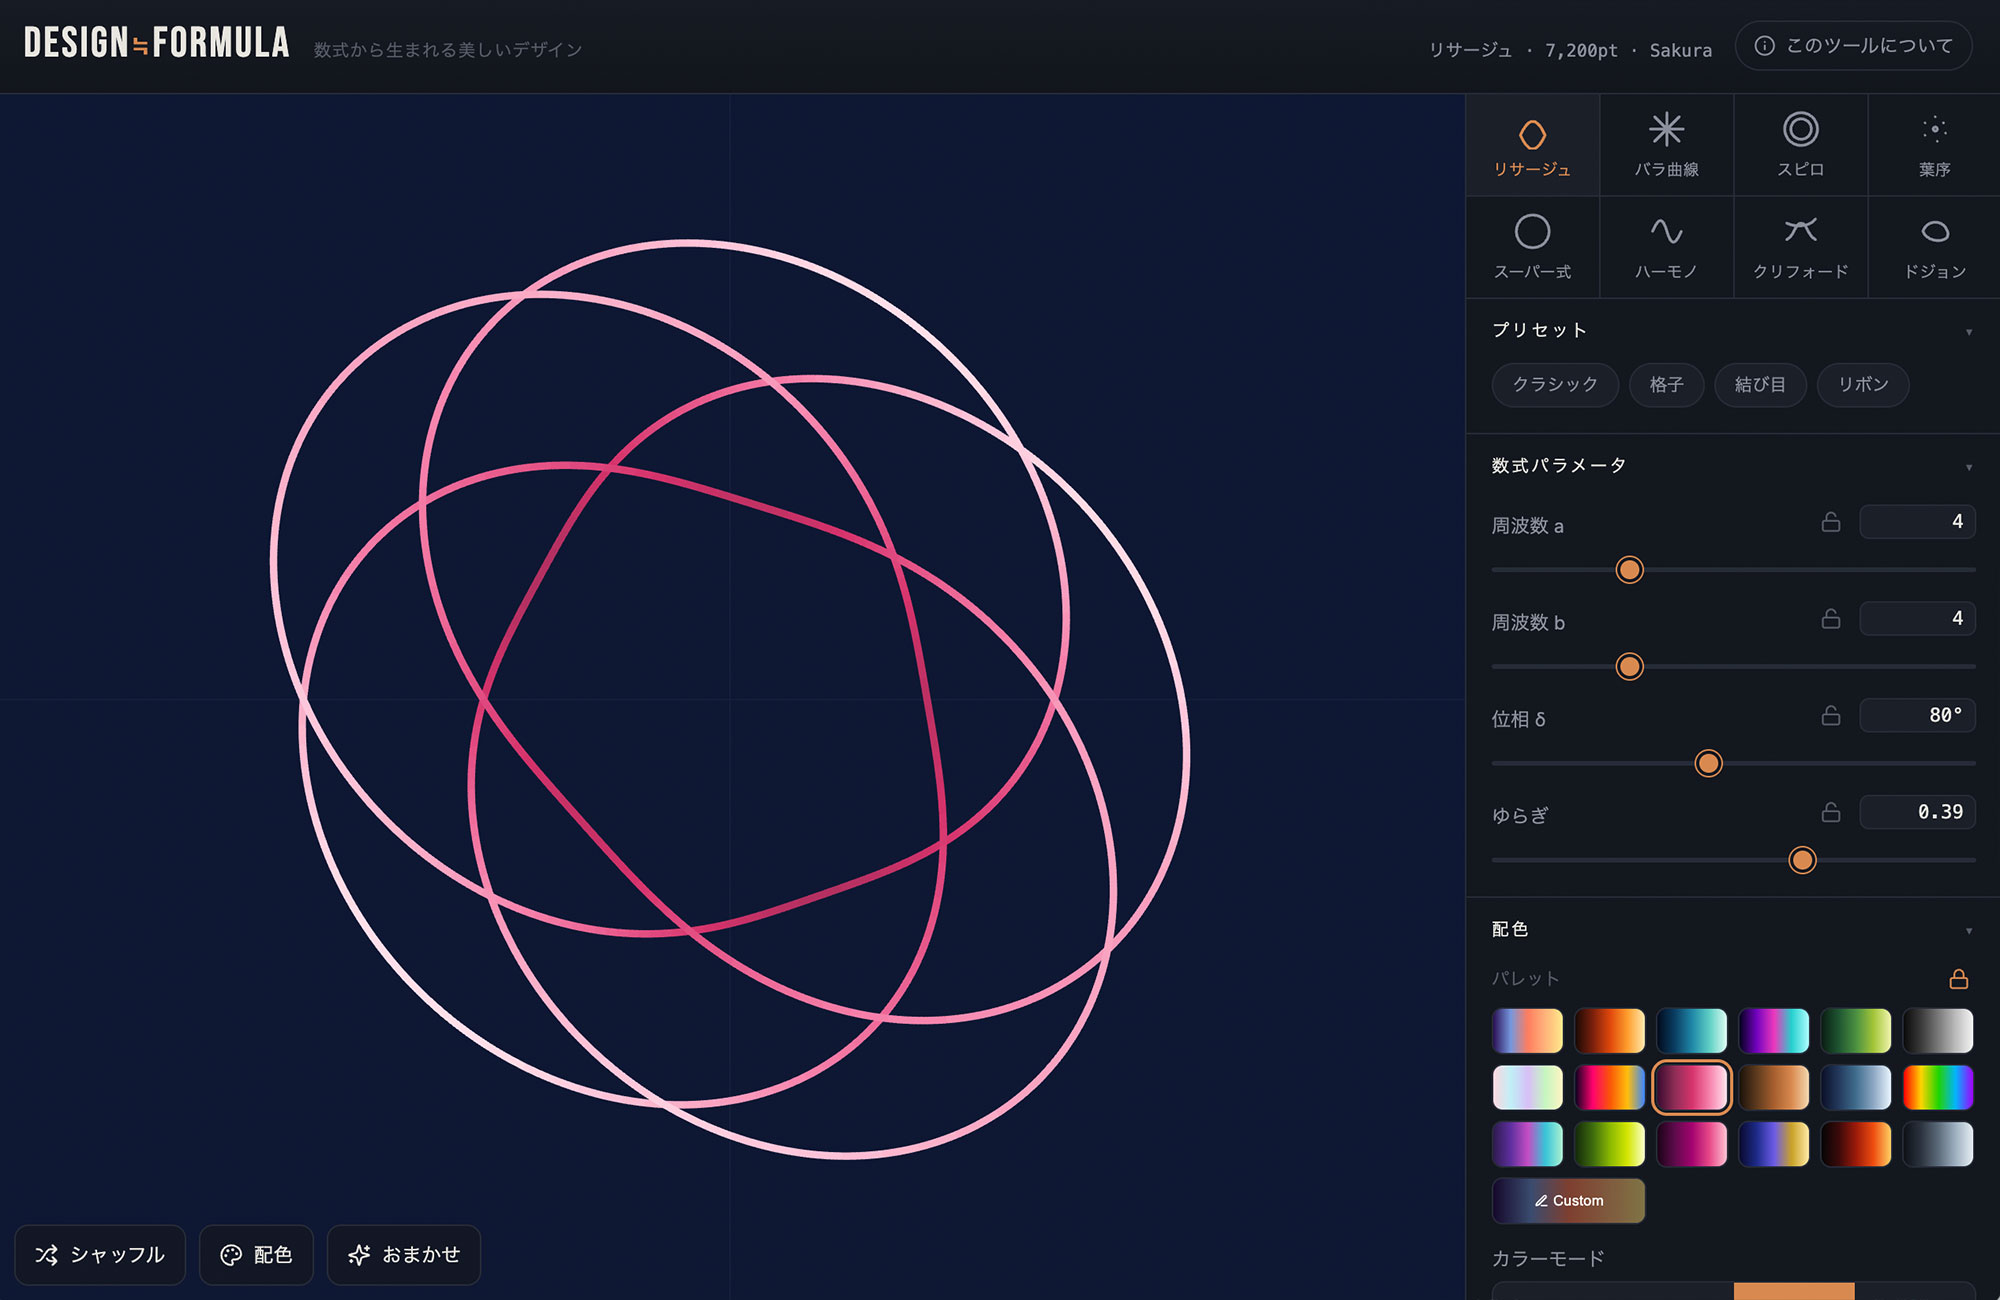Choose the brown-to-tan palette swatch

1773,1088
